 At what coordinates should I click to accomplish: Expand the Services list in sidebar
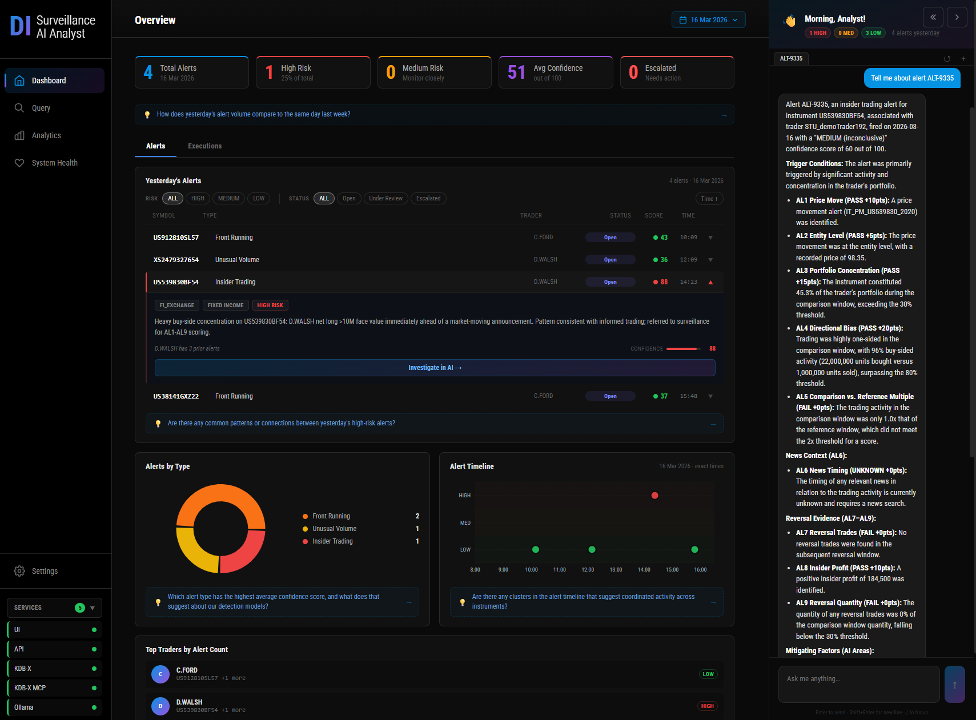94,607
